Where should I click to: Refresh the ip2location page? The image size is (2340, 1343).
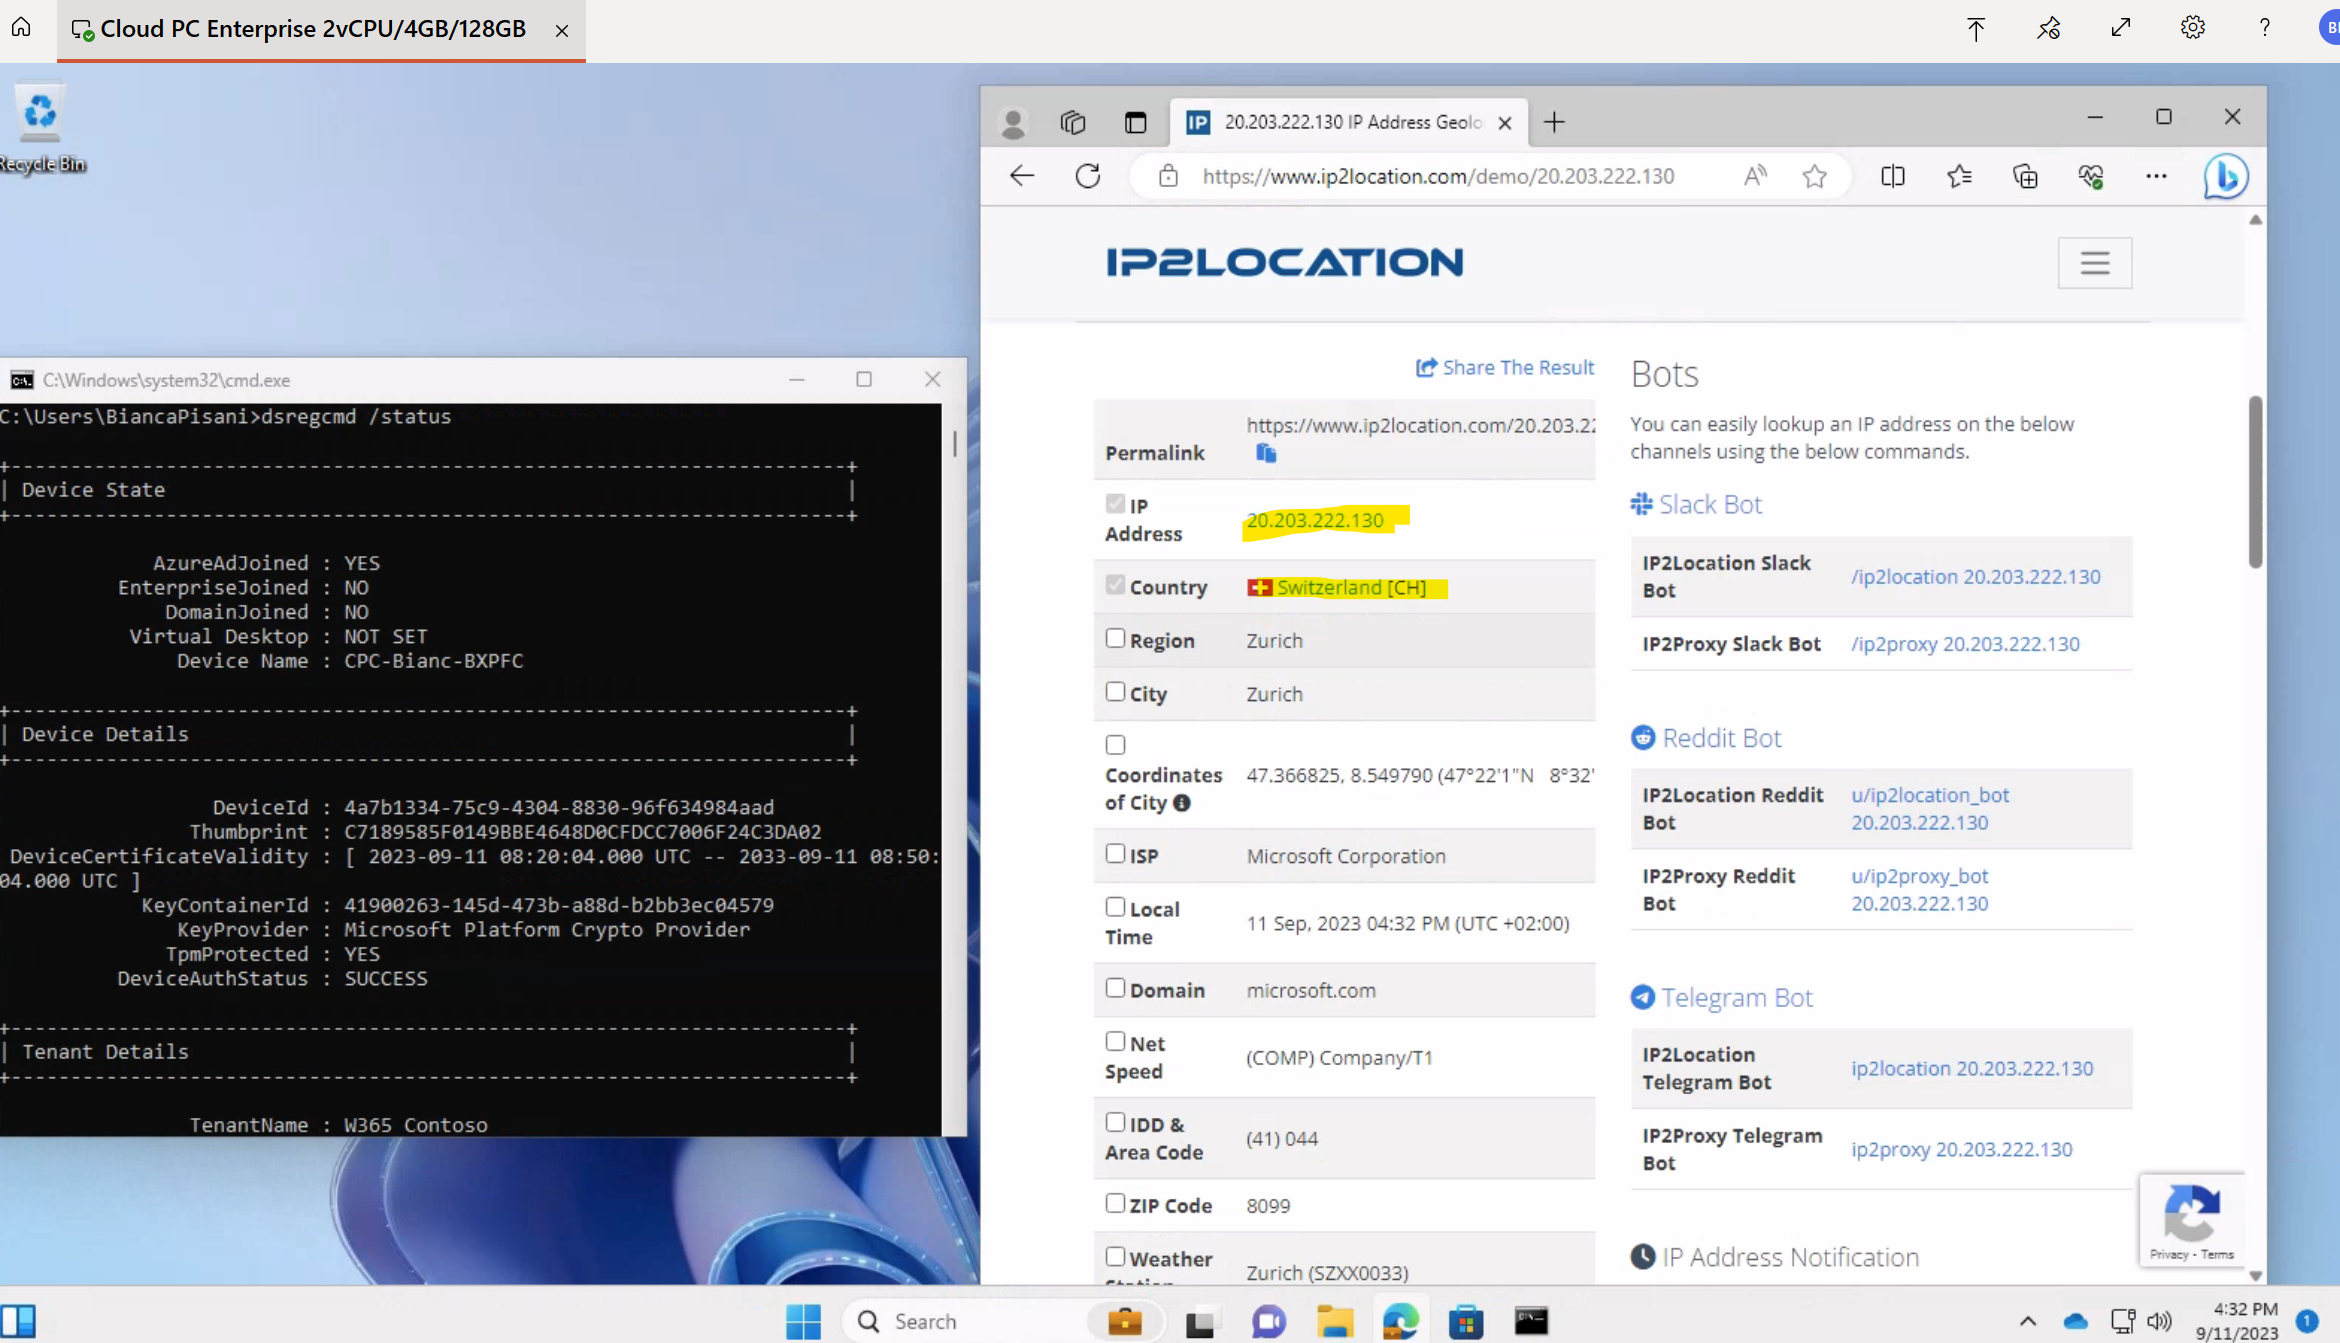[1088, 176]
